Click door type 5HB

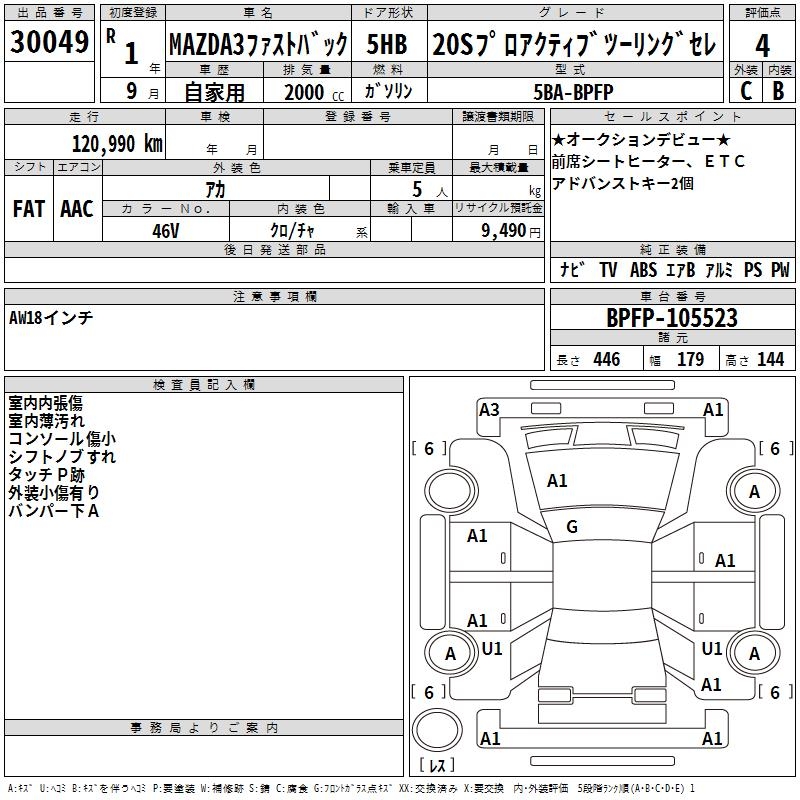tap(387, 45)
